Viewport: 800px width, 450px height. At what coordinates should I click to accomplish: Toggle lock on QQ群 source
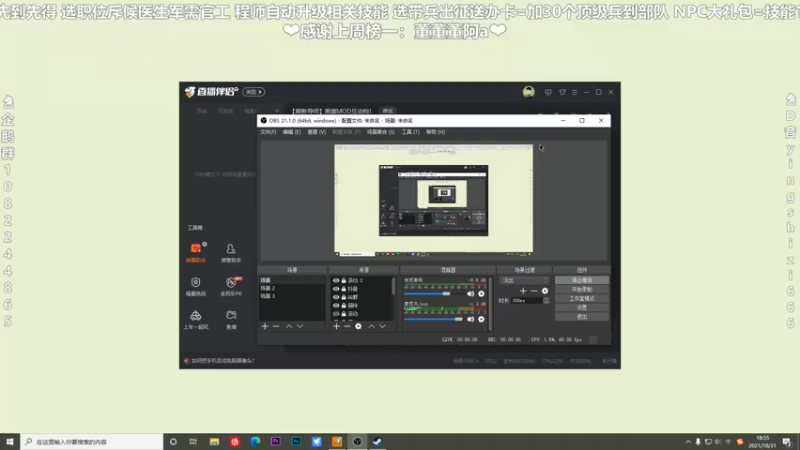click(343, 297)
